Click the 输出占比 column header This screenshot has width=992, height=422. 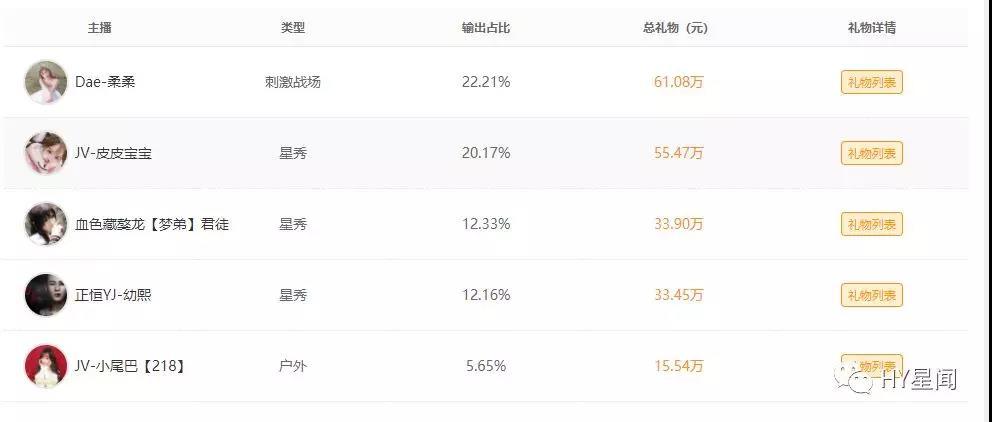(486, 28)
